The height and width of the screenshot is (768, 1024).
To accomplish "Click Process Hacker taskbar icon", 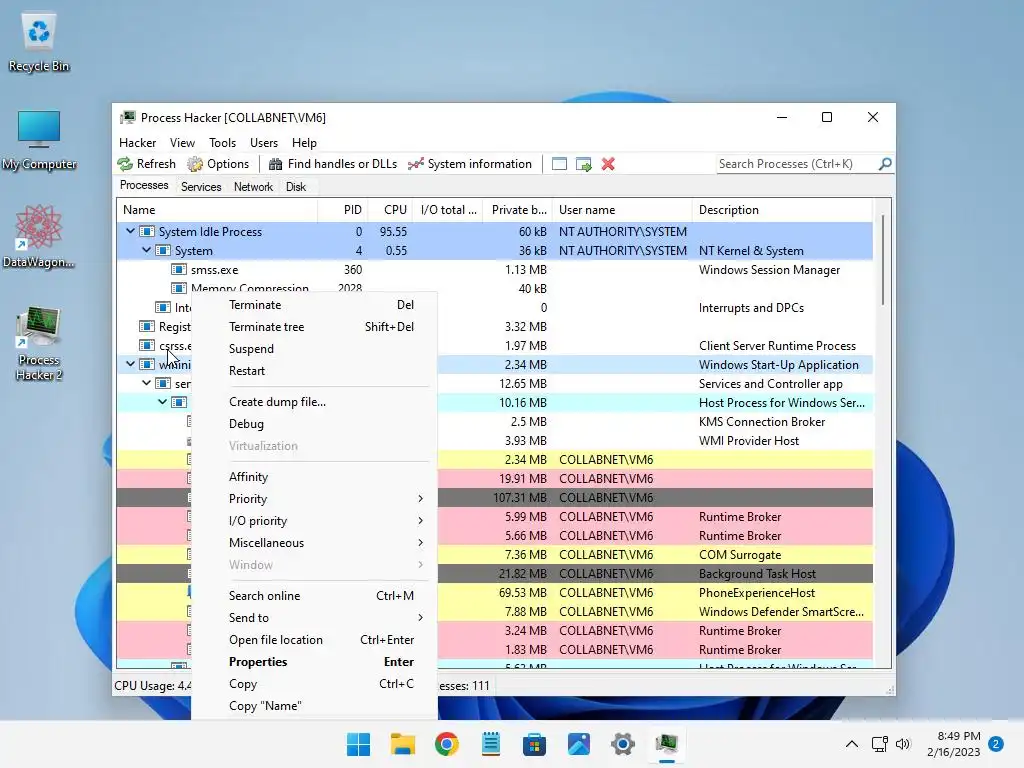I will pos(667,744).
